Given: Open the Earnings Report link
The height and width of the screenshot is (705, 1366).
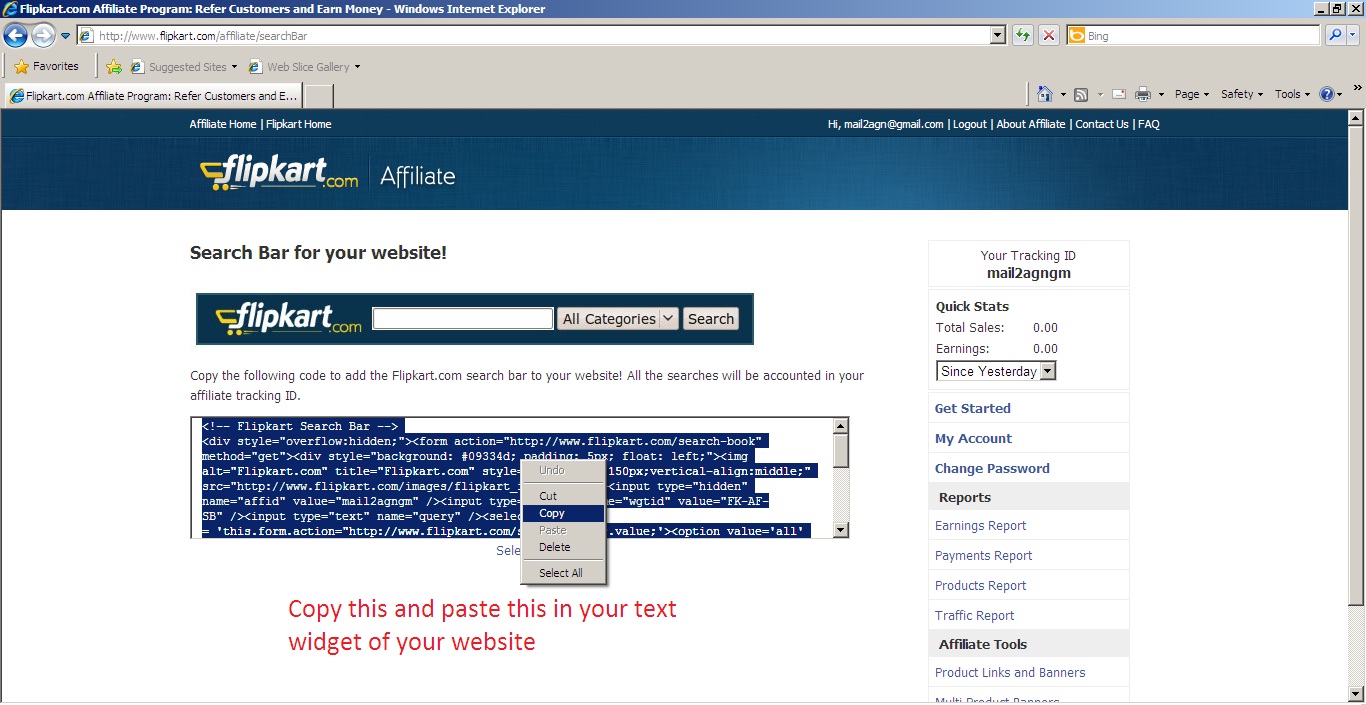Looking at the screenshot, I should click(x=981, y=526).
